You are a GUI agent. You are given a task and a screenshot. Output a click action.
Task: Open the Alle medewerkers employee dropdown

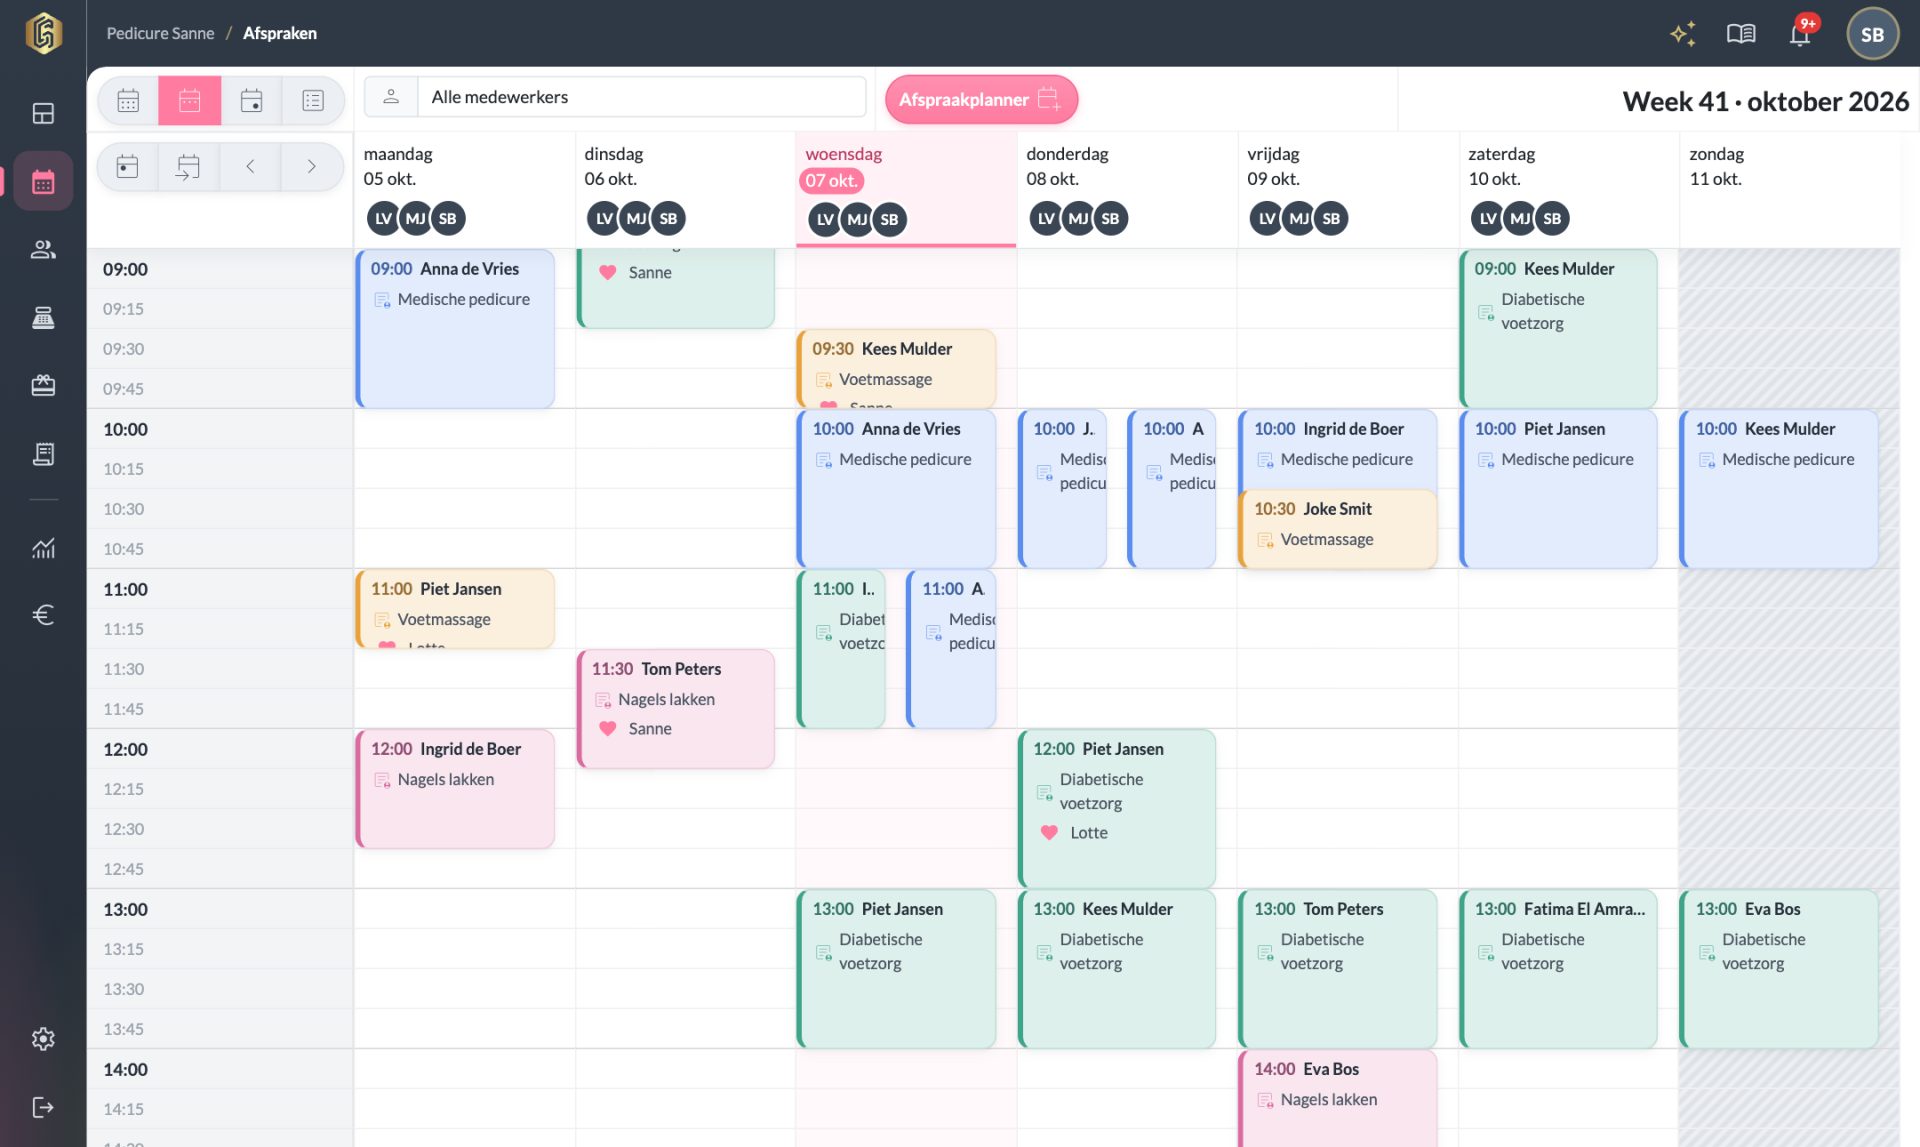click(x=615, y=97)
